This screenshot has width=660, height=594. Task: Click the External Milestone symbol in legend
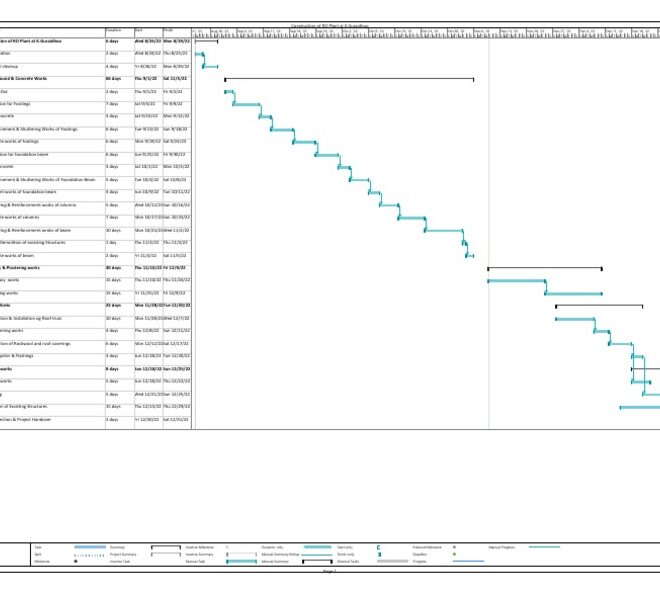pos(454,547)
